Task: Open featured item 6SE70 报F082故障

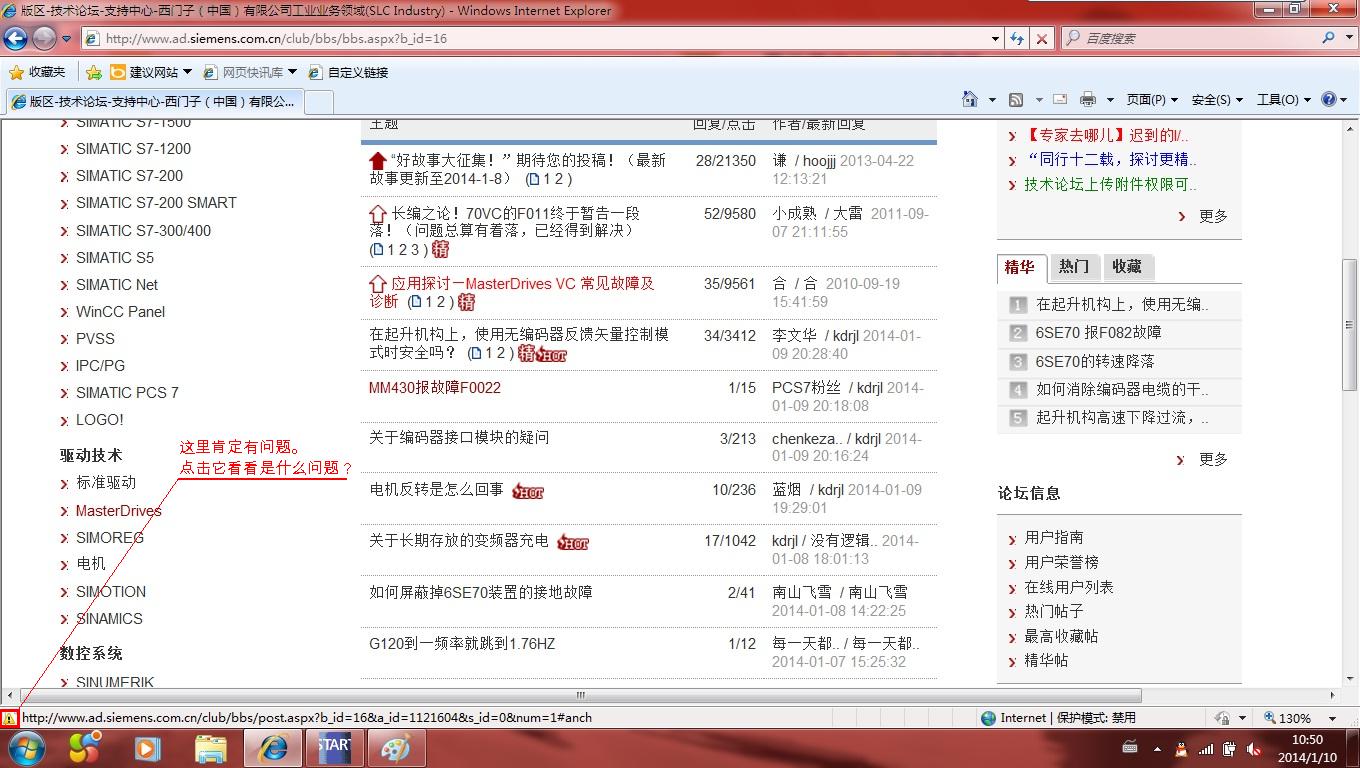Action: [1099, 333]
